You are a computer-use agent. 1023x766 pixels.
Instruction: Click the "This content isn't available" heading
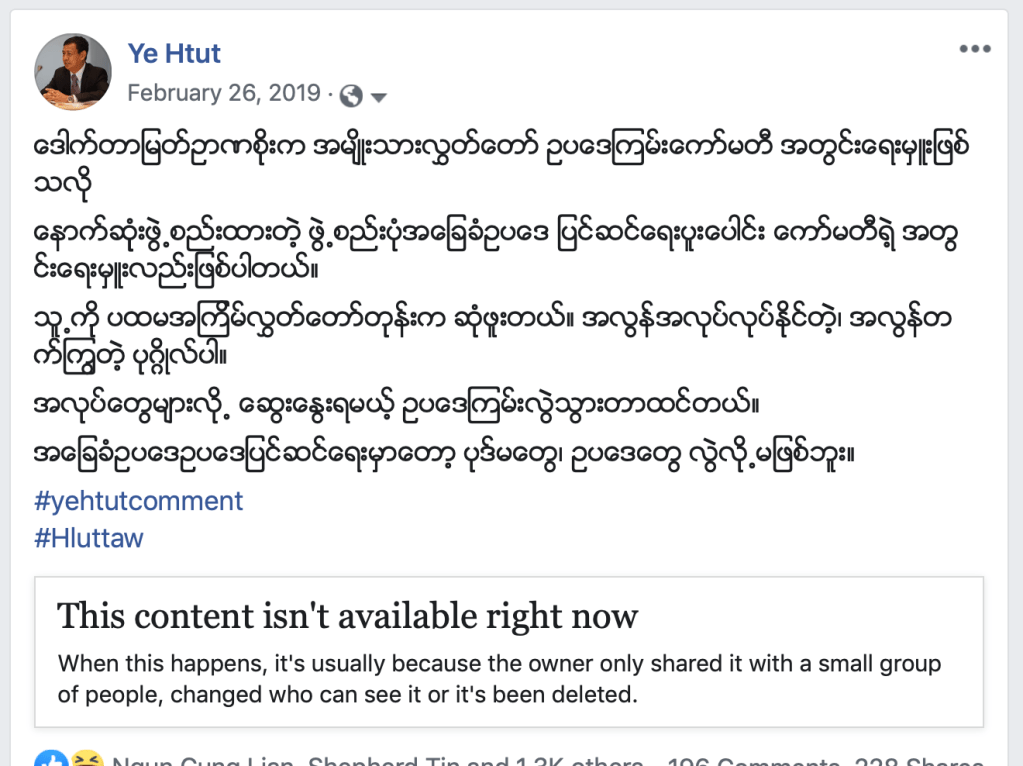[x=347, y=615]
